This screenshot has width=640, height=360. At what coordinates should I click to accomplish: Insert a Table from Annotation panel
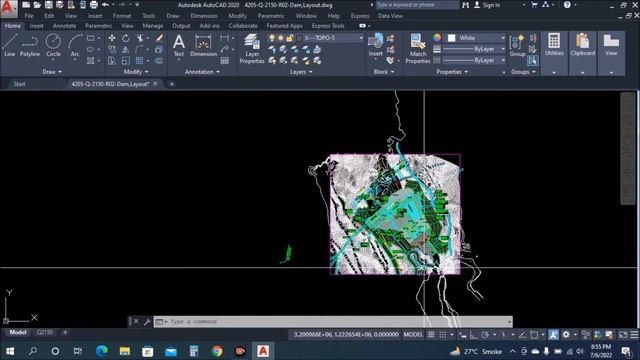pos(224,61)
